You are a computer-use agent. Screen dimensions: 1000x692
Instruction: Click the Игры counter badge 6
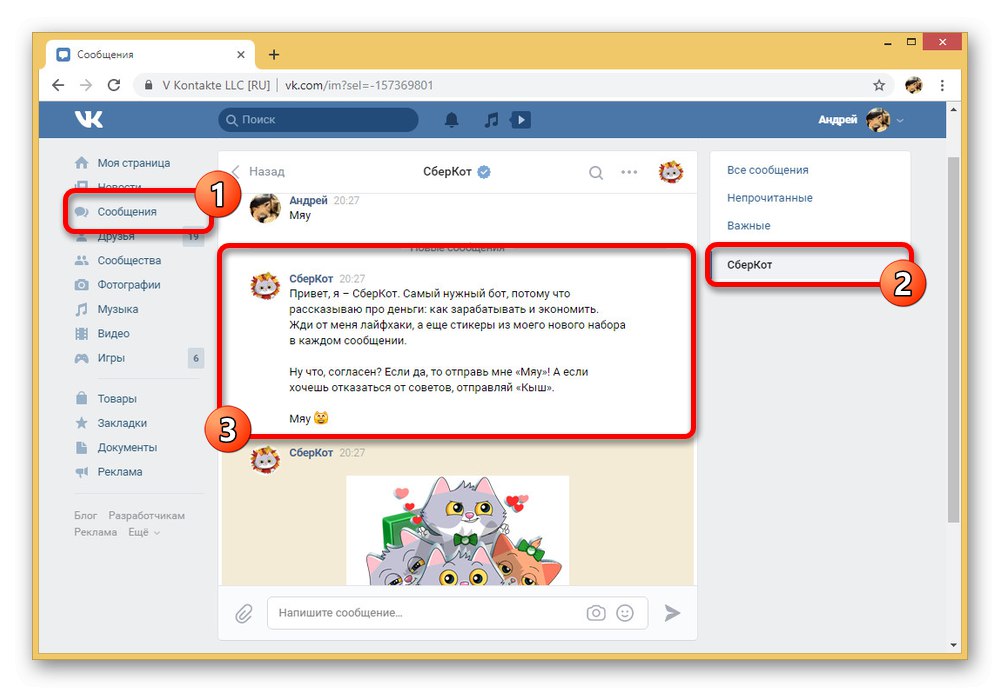coord(196,358)
